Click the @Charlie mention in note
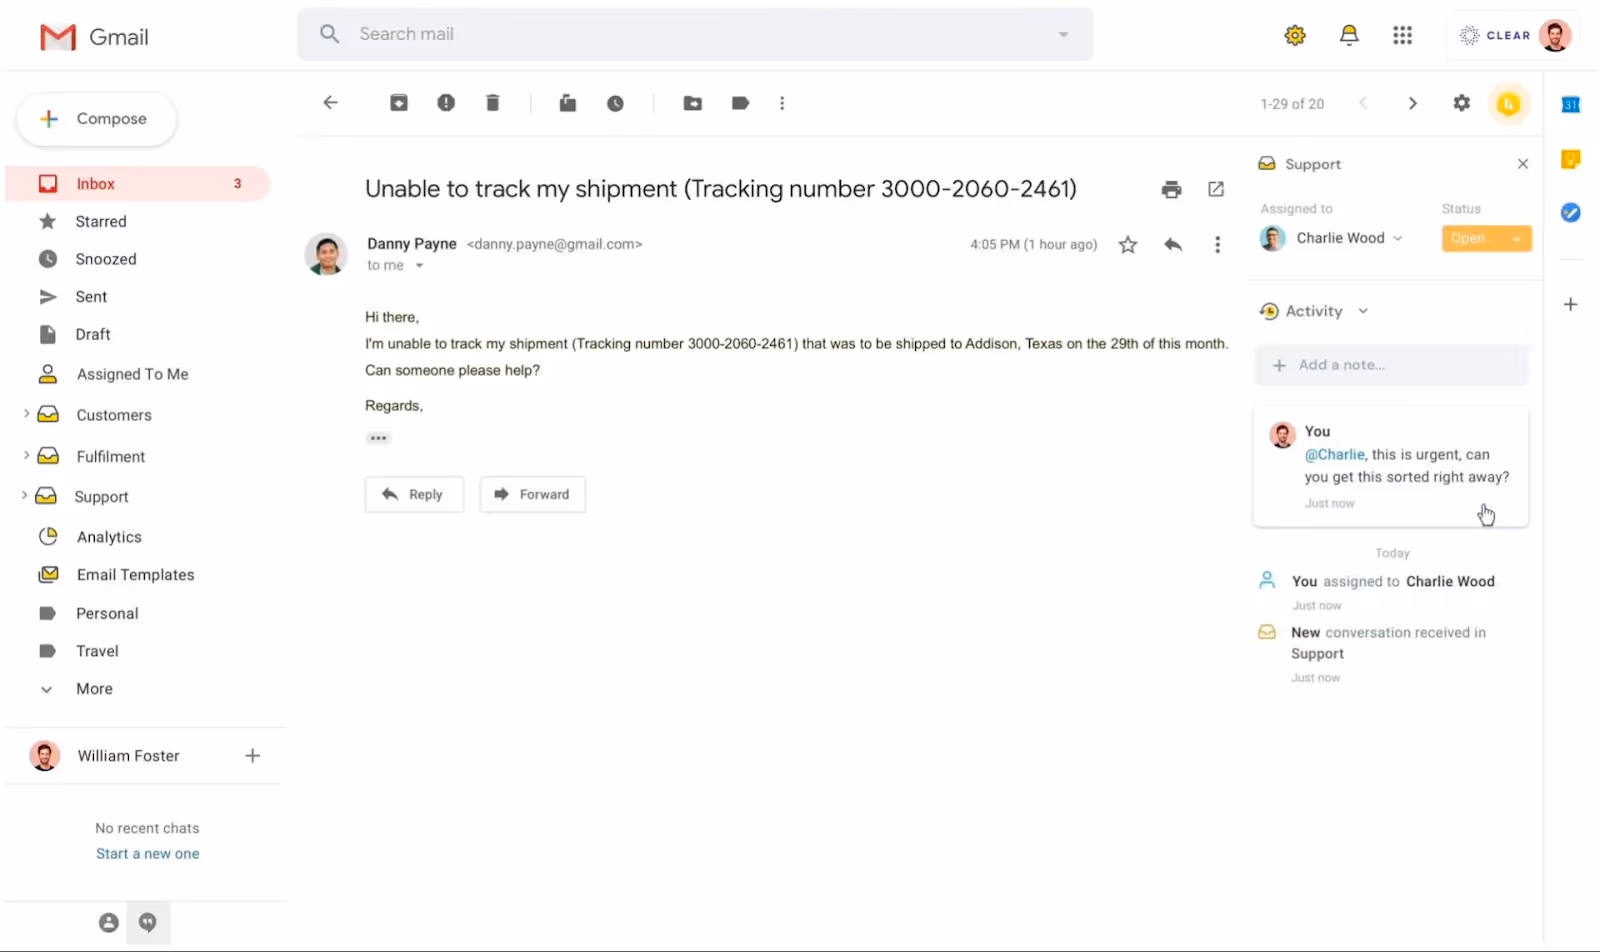The image size is (1600, 952). click(1334, 454)
